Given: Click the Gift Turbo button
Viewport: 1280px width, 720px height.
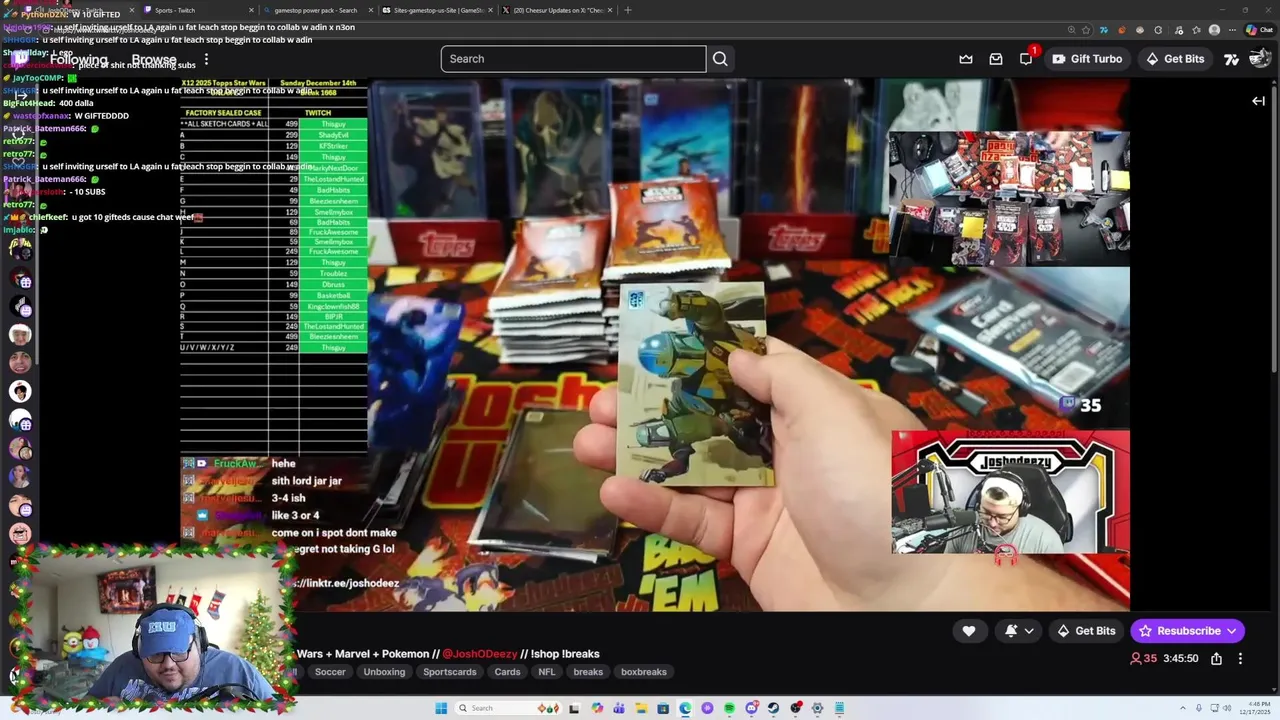Looking at the screenshot, I should point(1087,59).
